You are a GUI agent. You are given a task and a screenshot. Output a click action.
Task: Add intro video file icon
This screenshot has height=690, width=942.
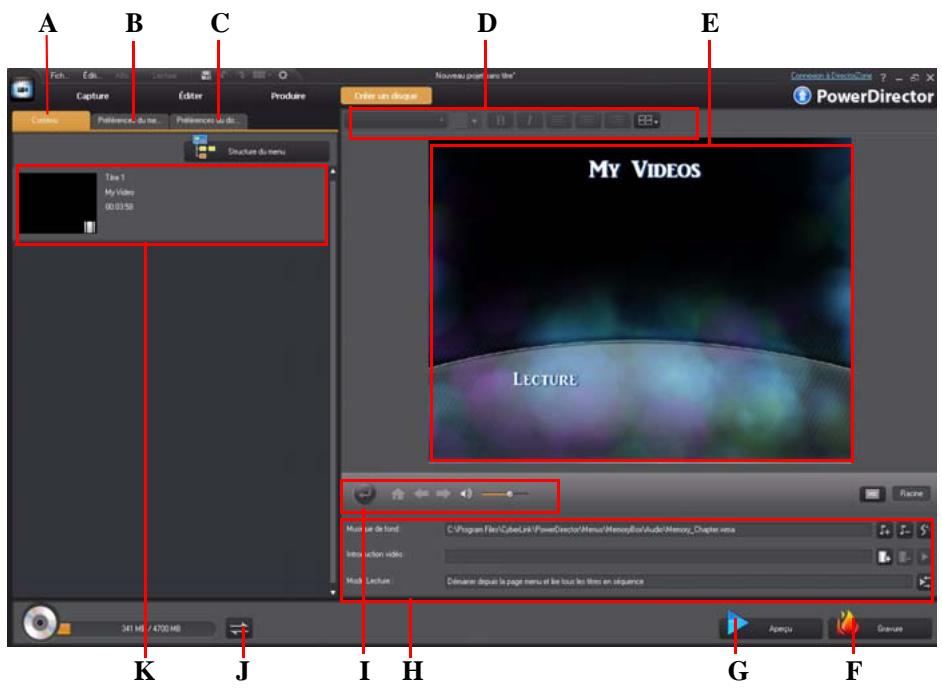click(884, 557)
